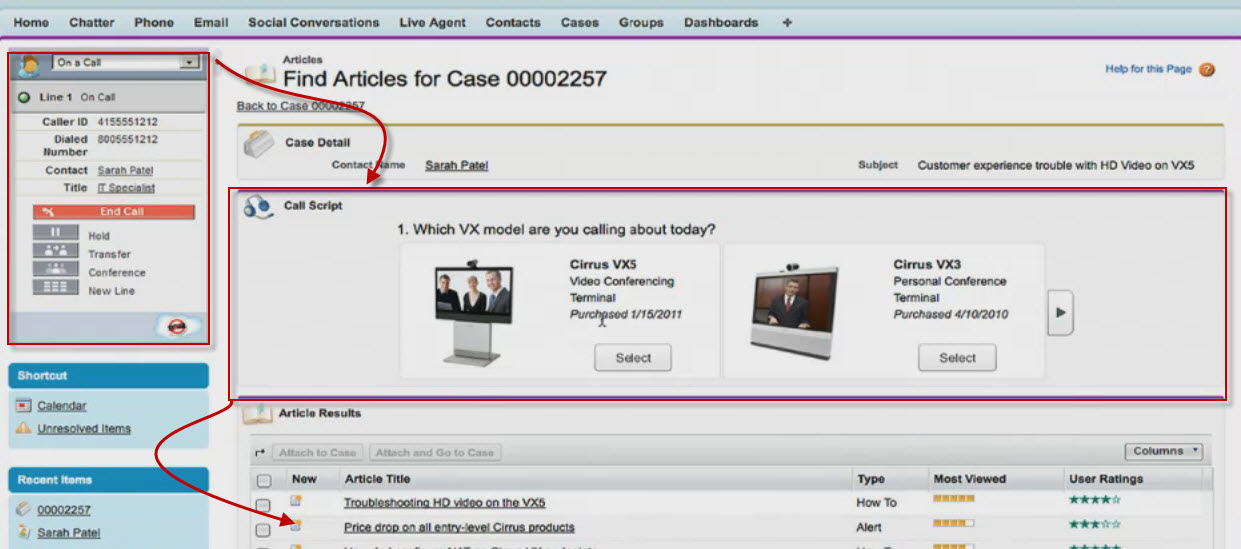
Task: Click the Transfer call icon
Action: tap(55, 250)
